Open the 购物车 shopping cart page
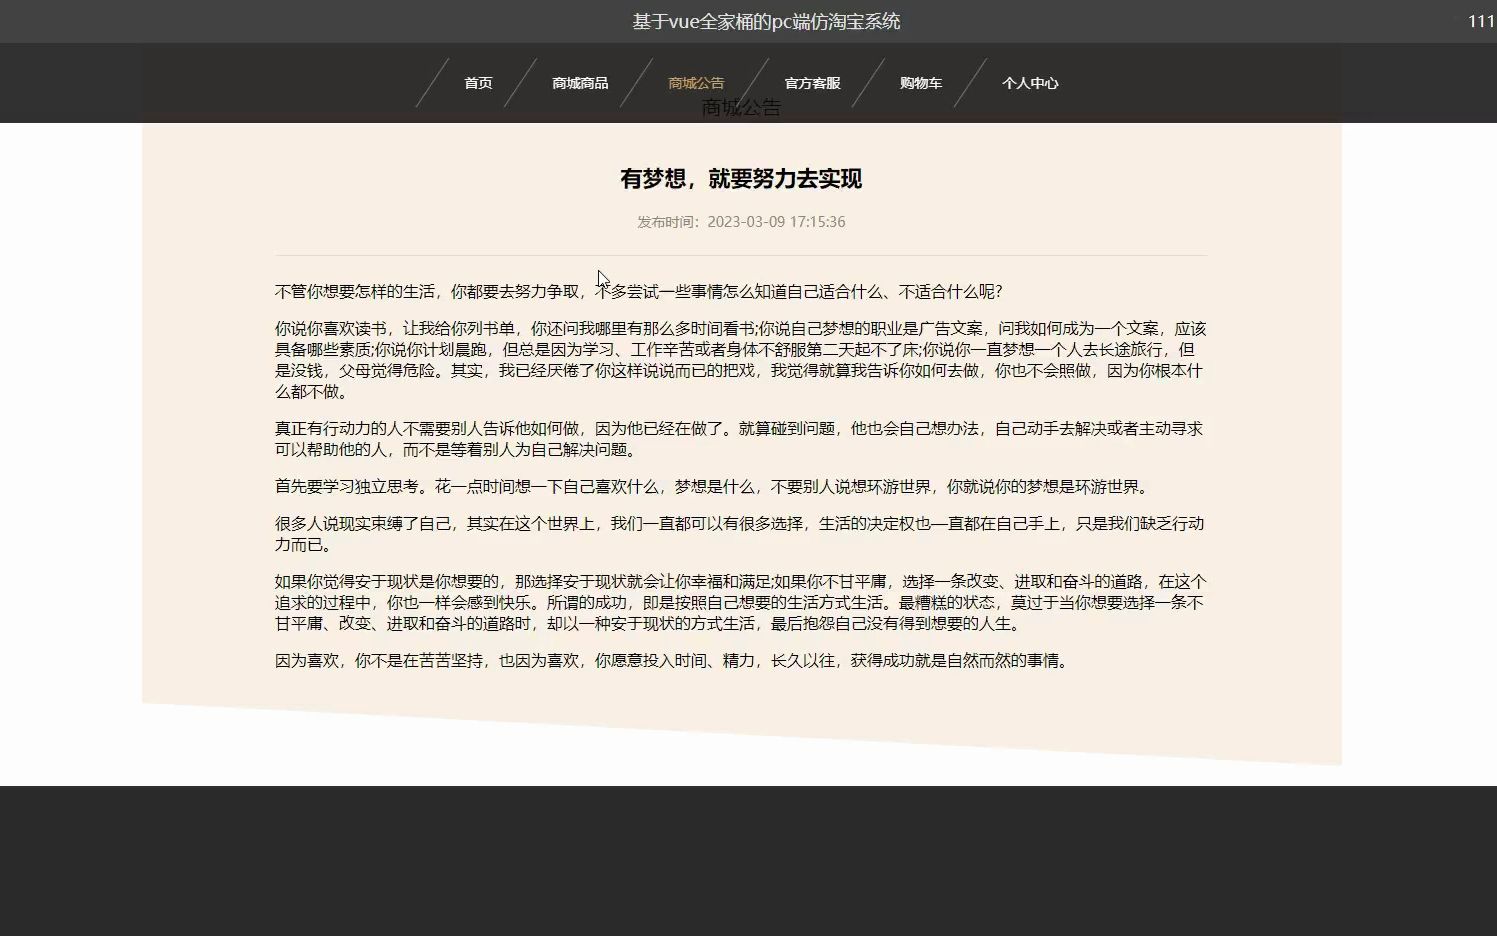1497x936 pixels. coord(920,83)
